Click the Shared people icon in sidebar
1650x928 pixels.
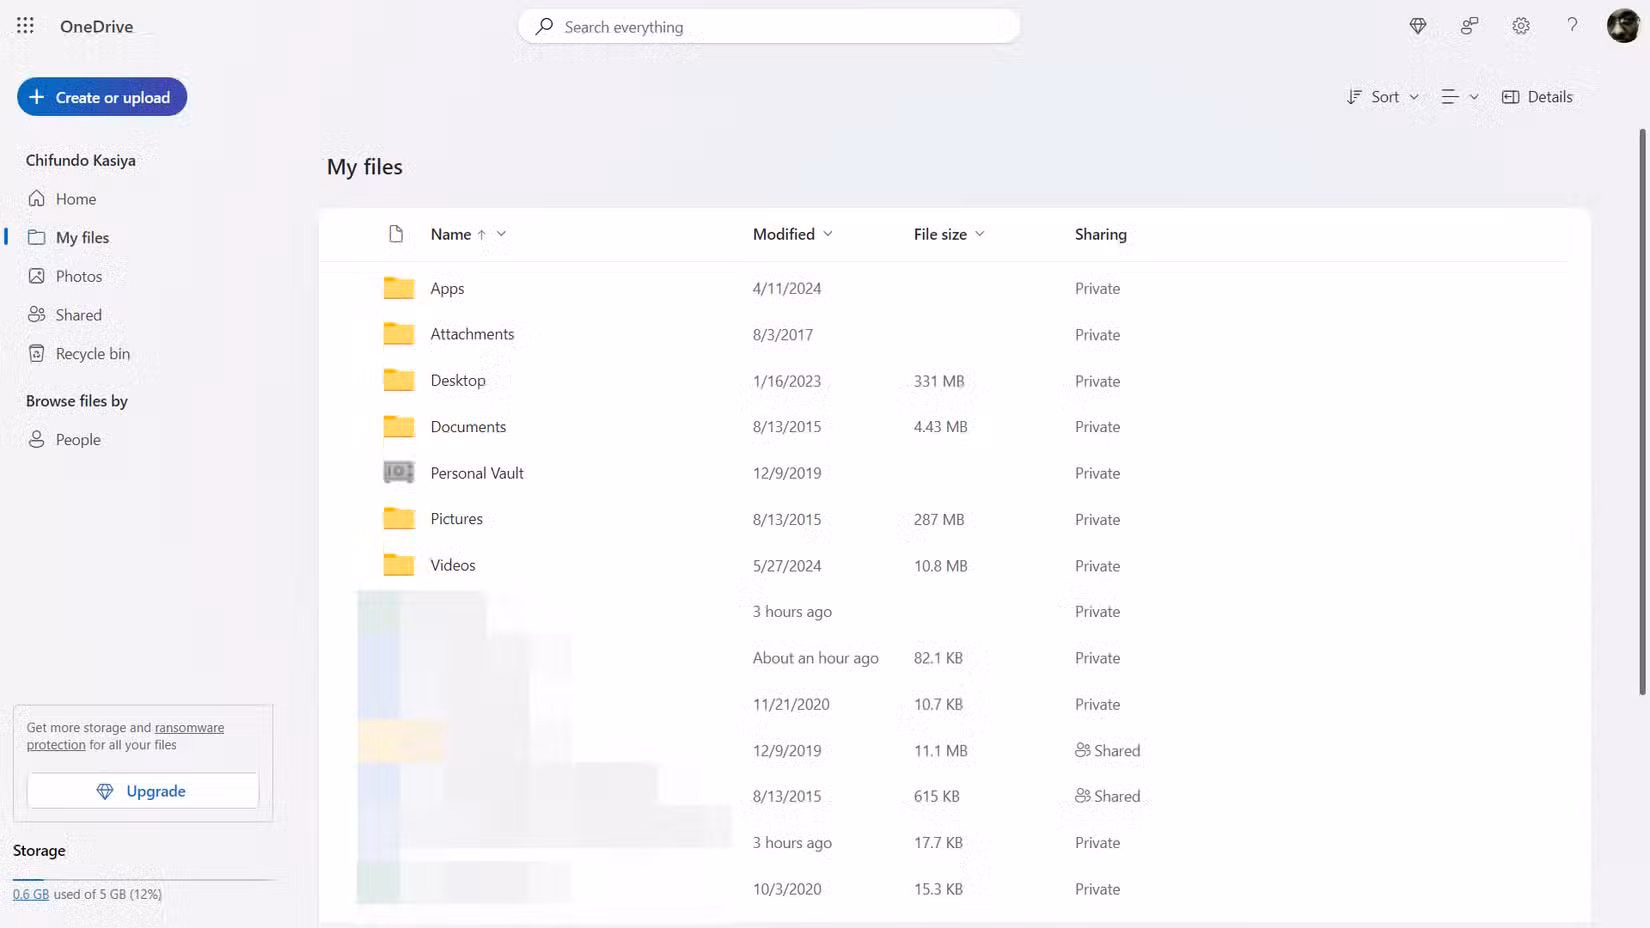click(37, 314)
